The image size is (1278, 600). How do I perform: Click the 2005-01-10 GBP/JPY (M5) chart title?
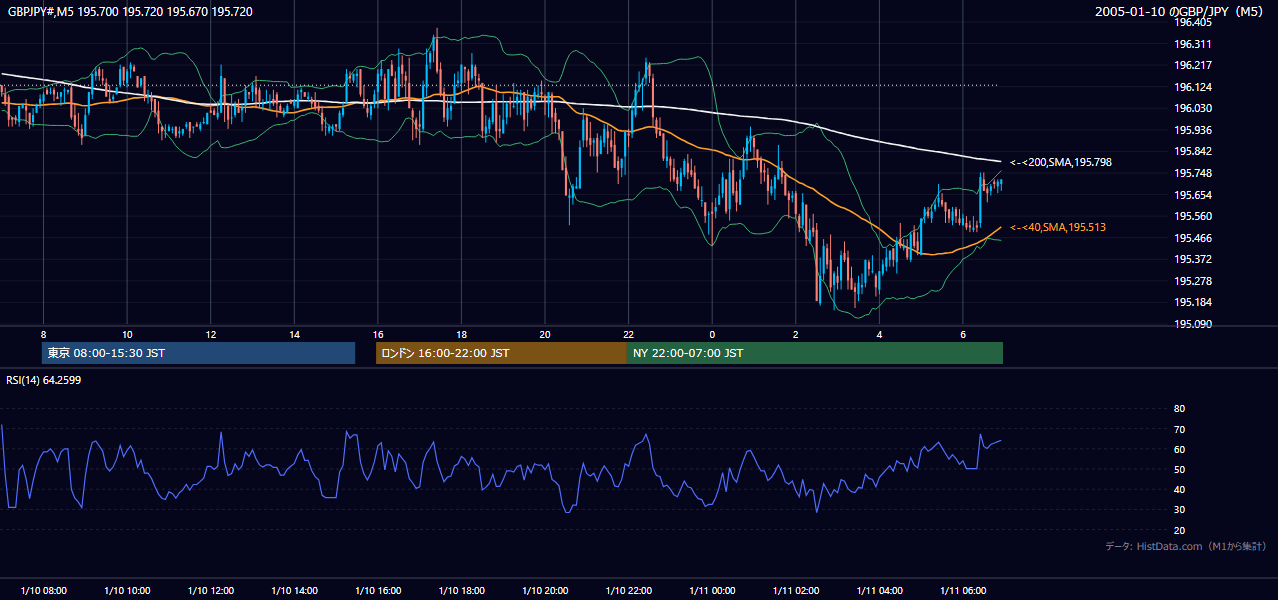tap(1181, 11)
